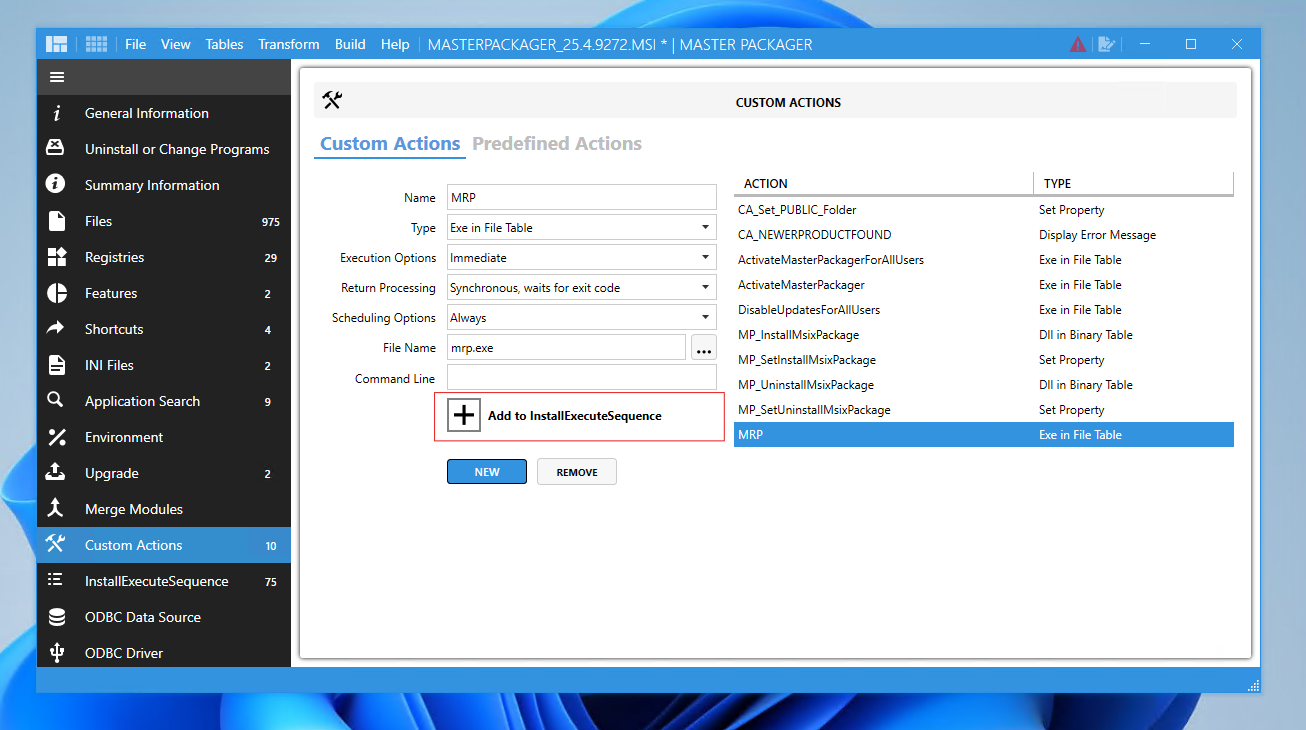Open the Transform menu
The image size is (1306, 730).
[x=289, y=44]
